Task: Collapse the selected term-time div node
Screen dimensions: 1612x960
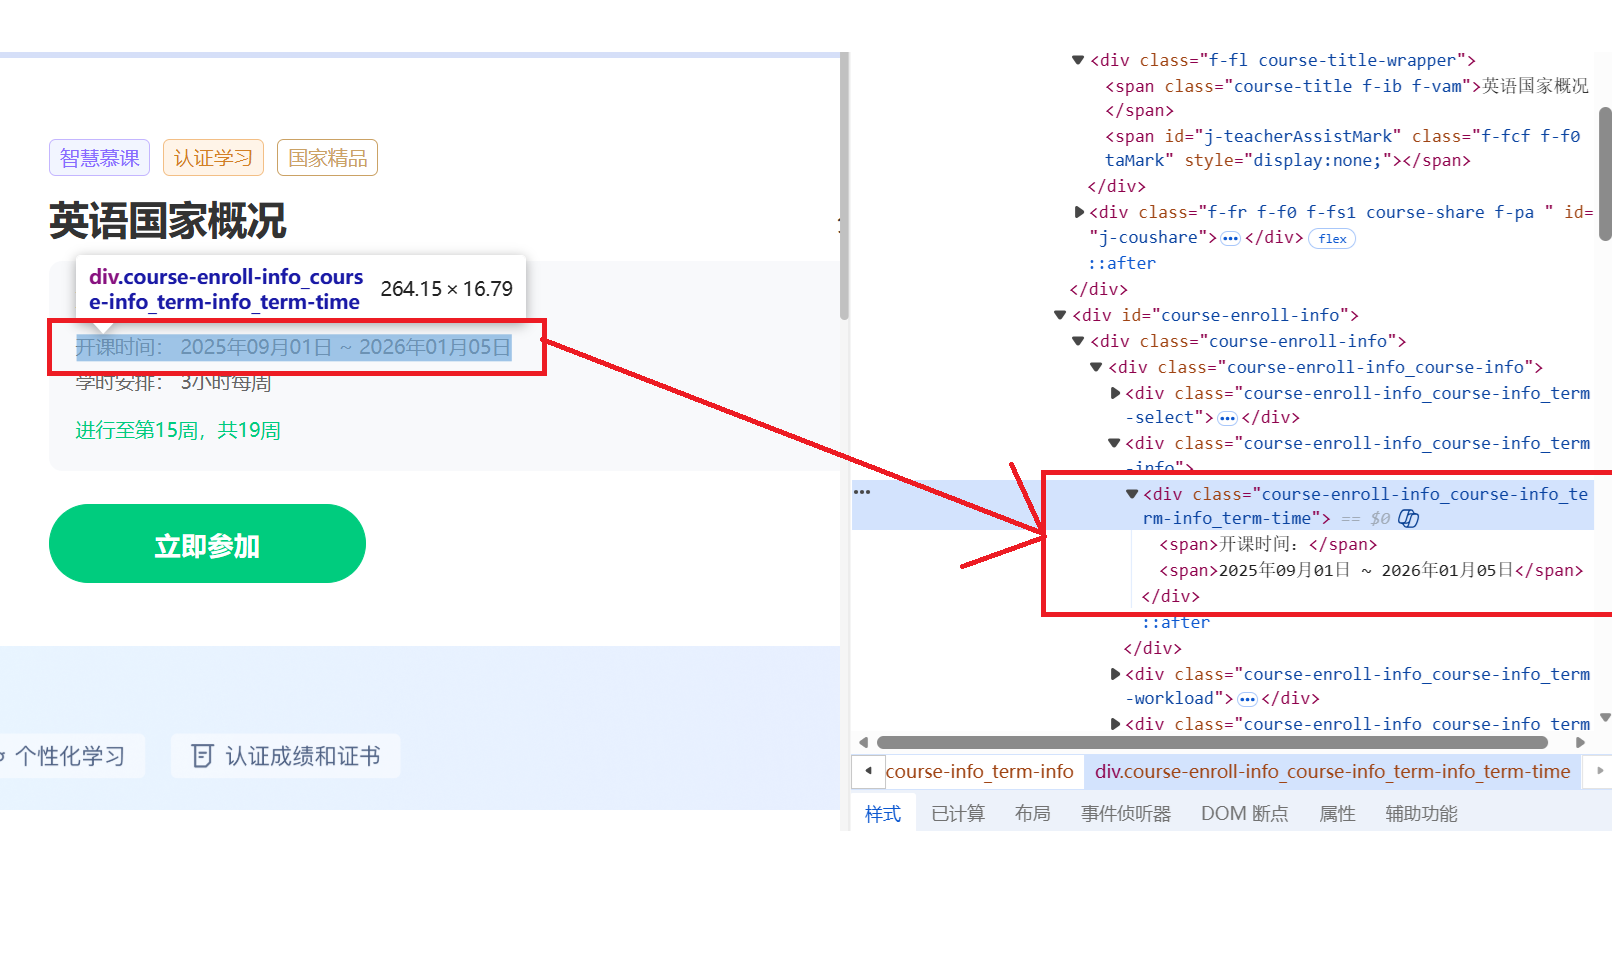Action: (1132, 494)
